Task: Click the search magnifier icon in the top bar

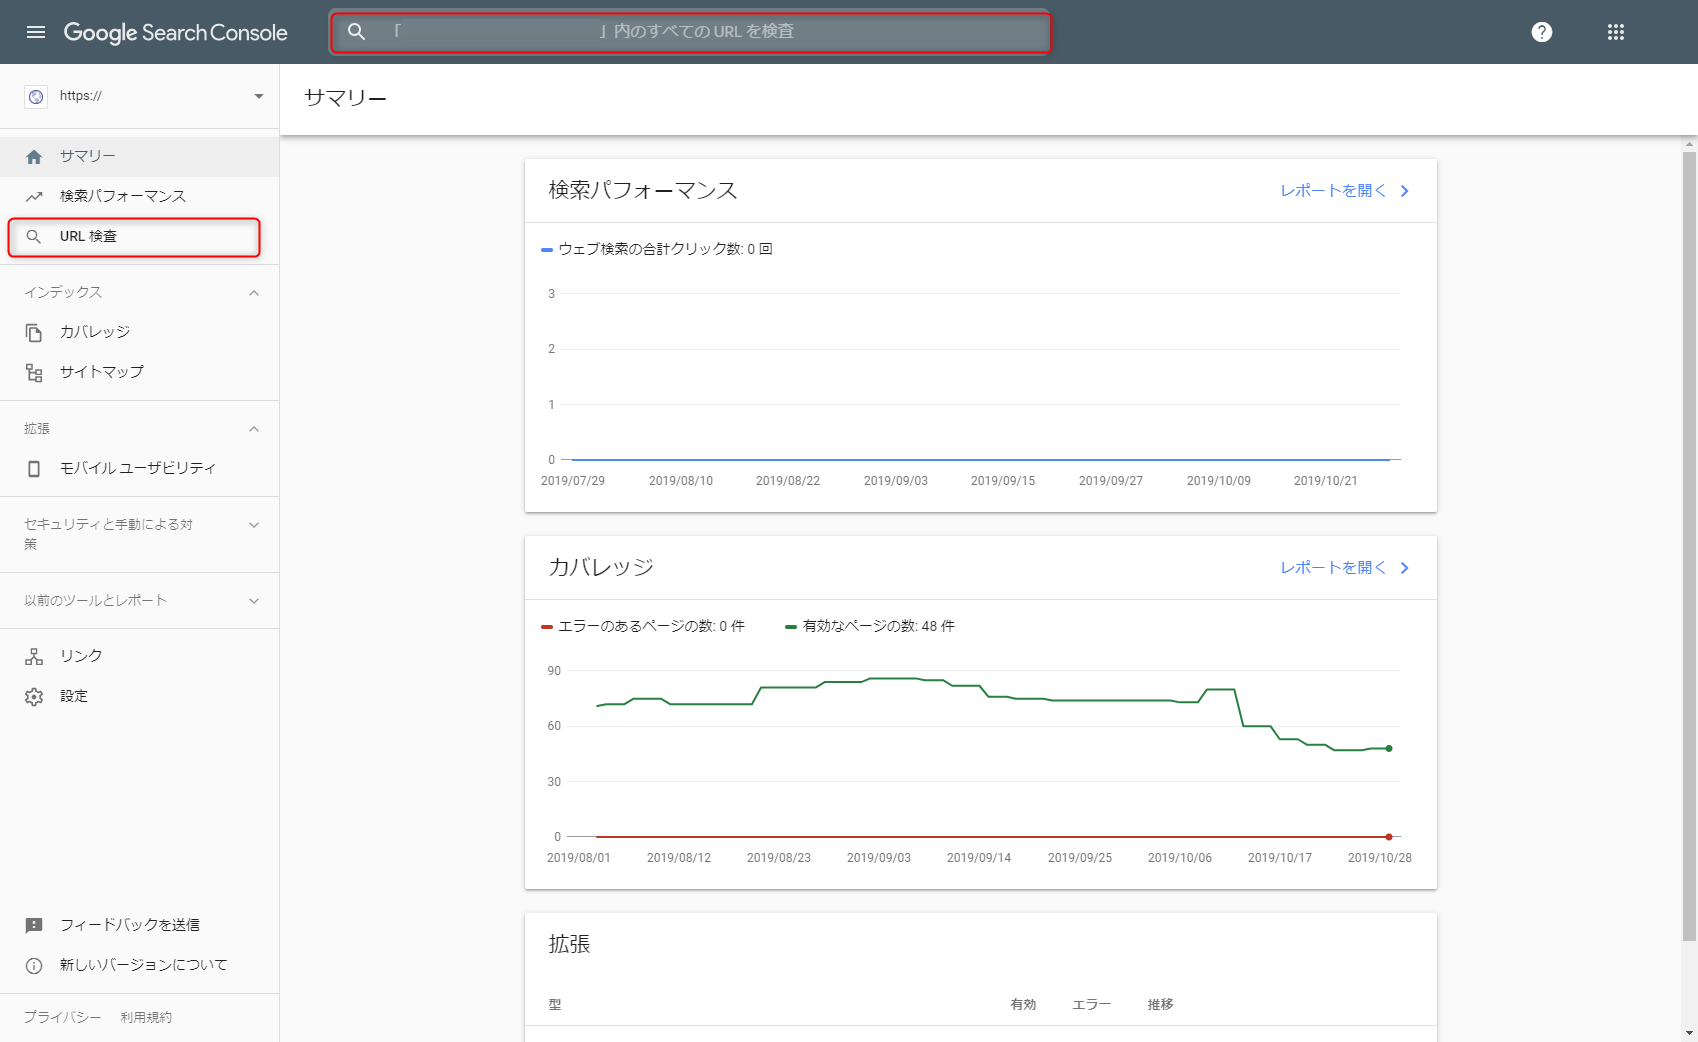Action: coord(356,32)
